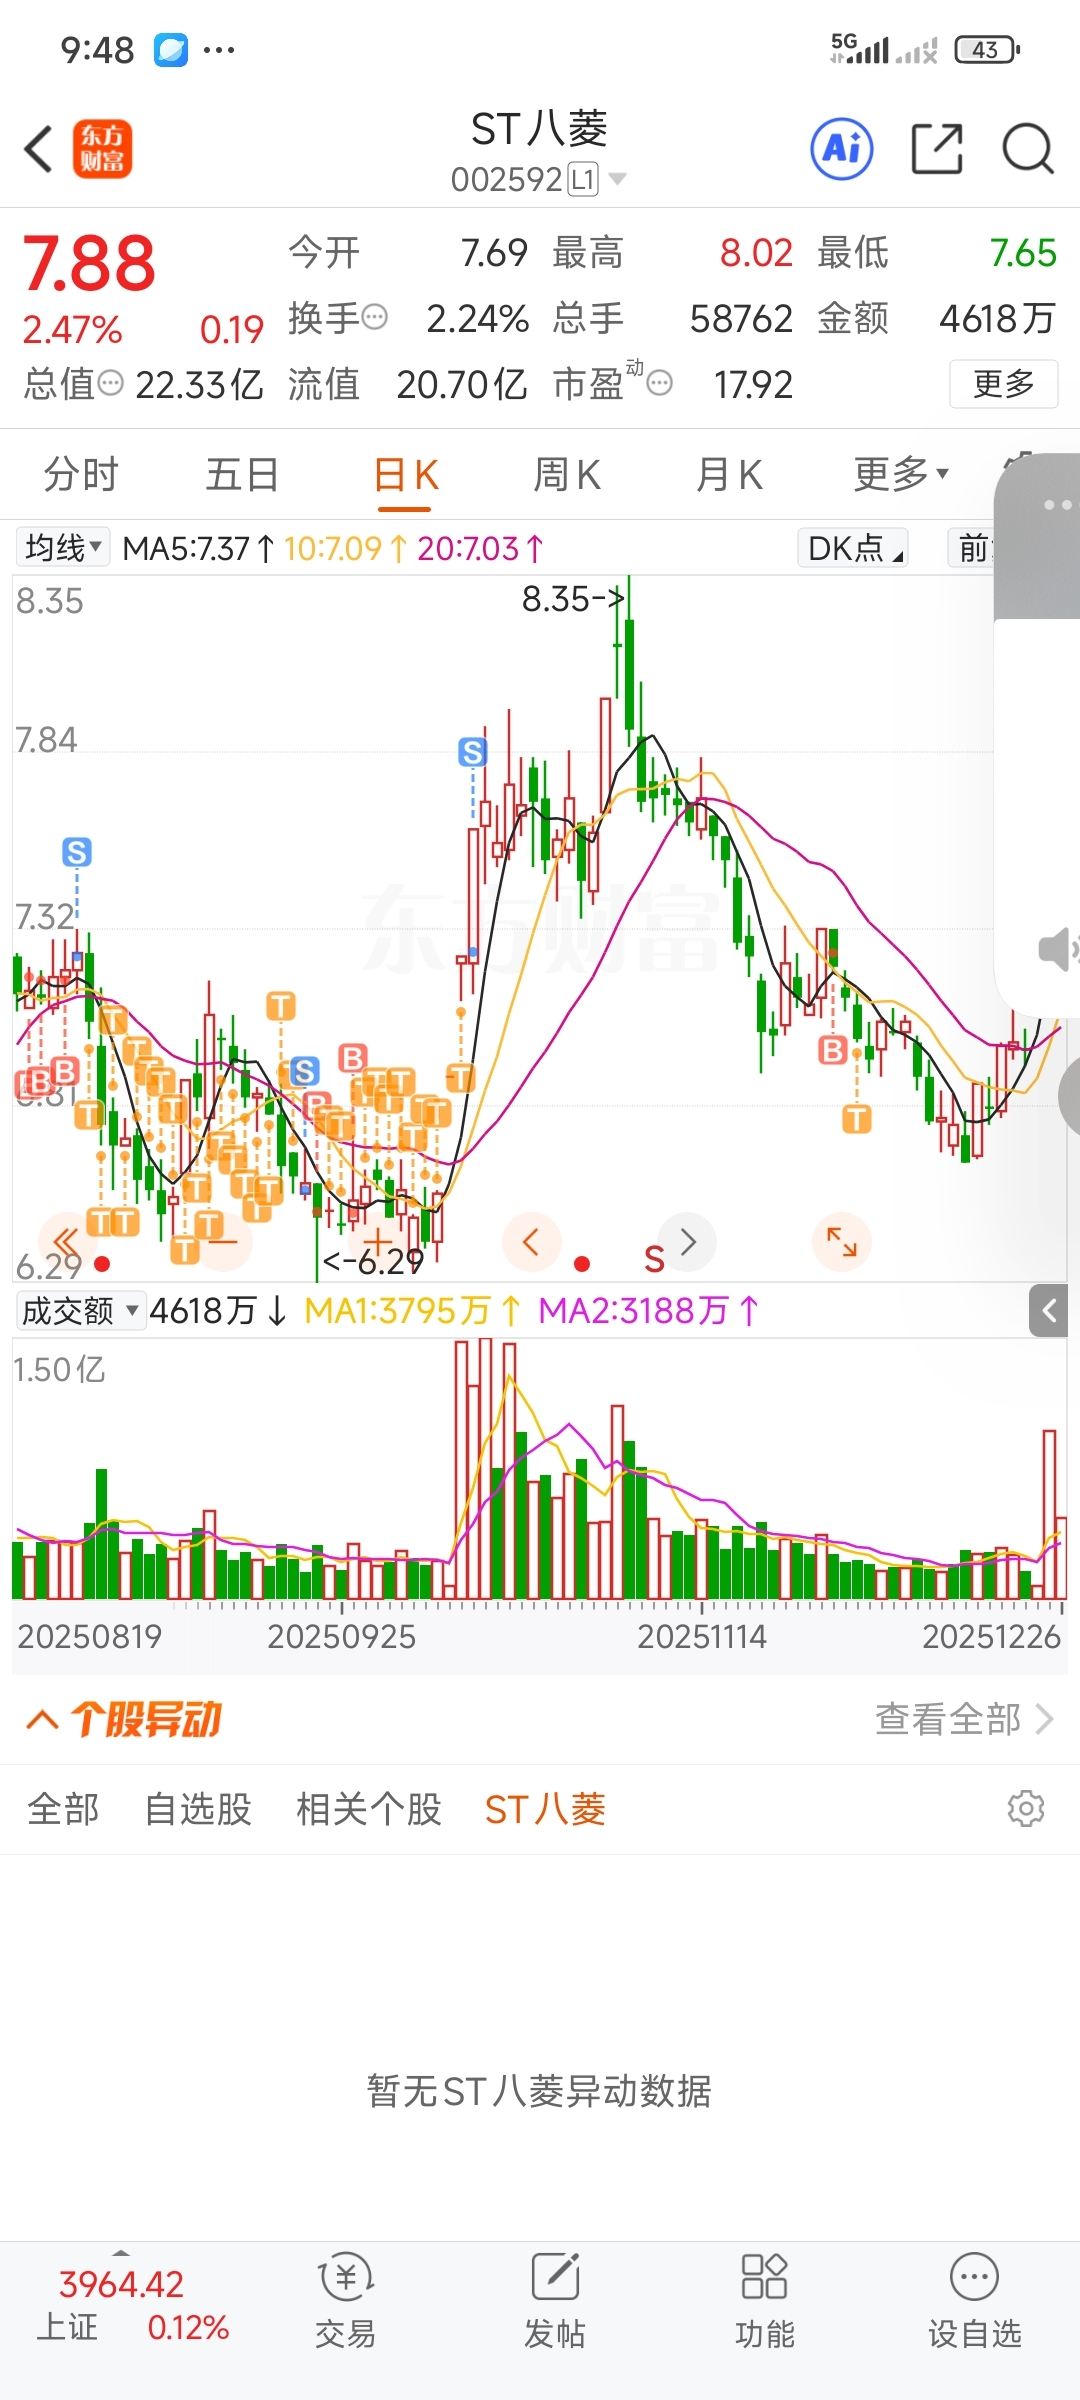Tap the 3964.42 Shanghai index value
This screenshot has height=2400, width=1080.
pyautogui.click(x=121, y=2284)
